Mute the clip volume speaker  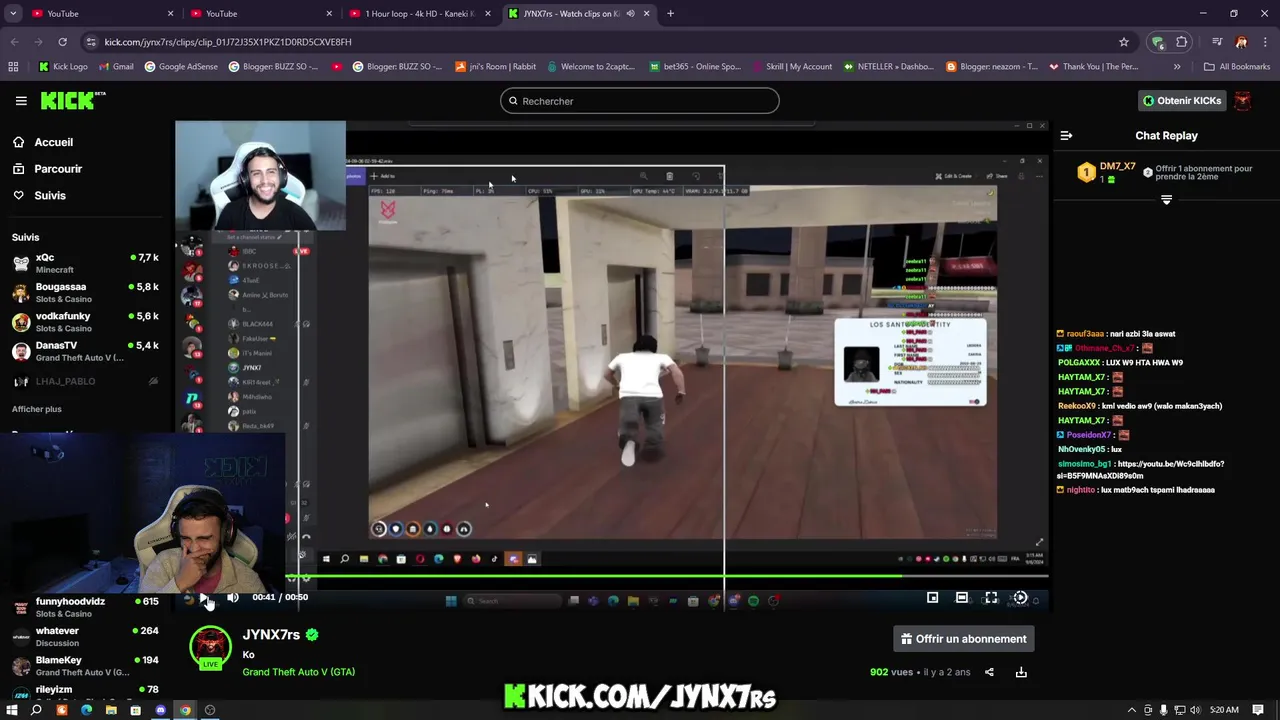tap(233, 597)
